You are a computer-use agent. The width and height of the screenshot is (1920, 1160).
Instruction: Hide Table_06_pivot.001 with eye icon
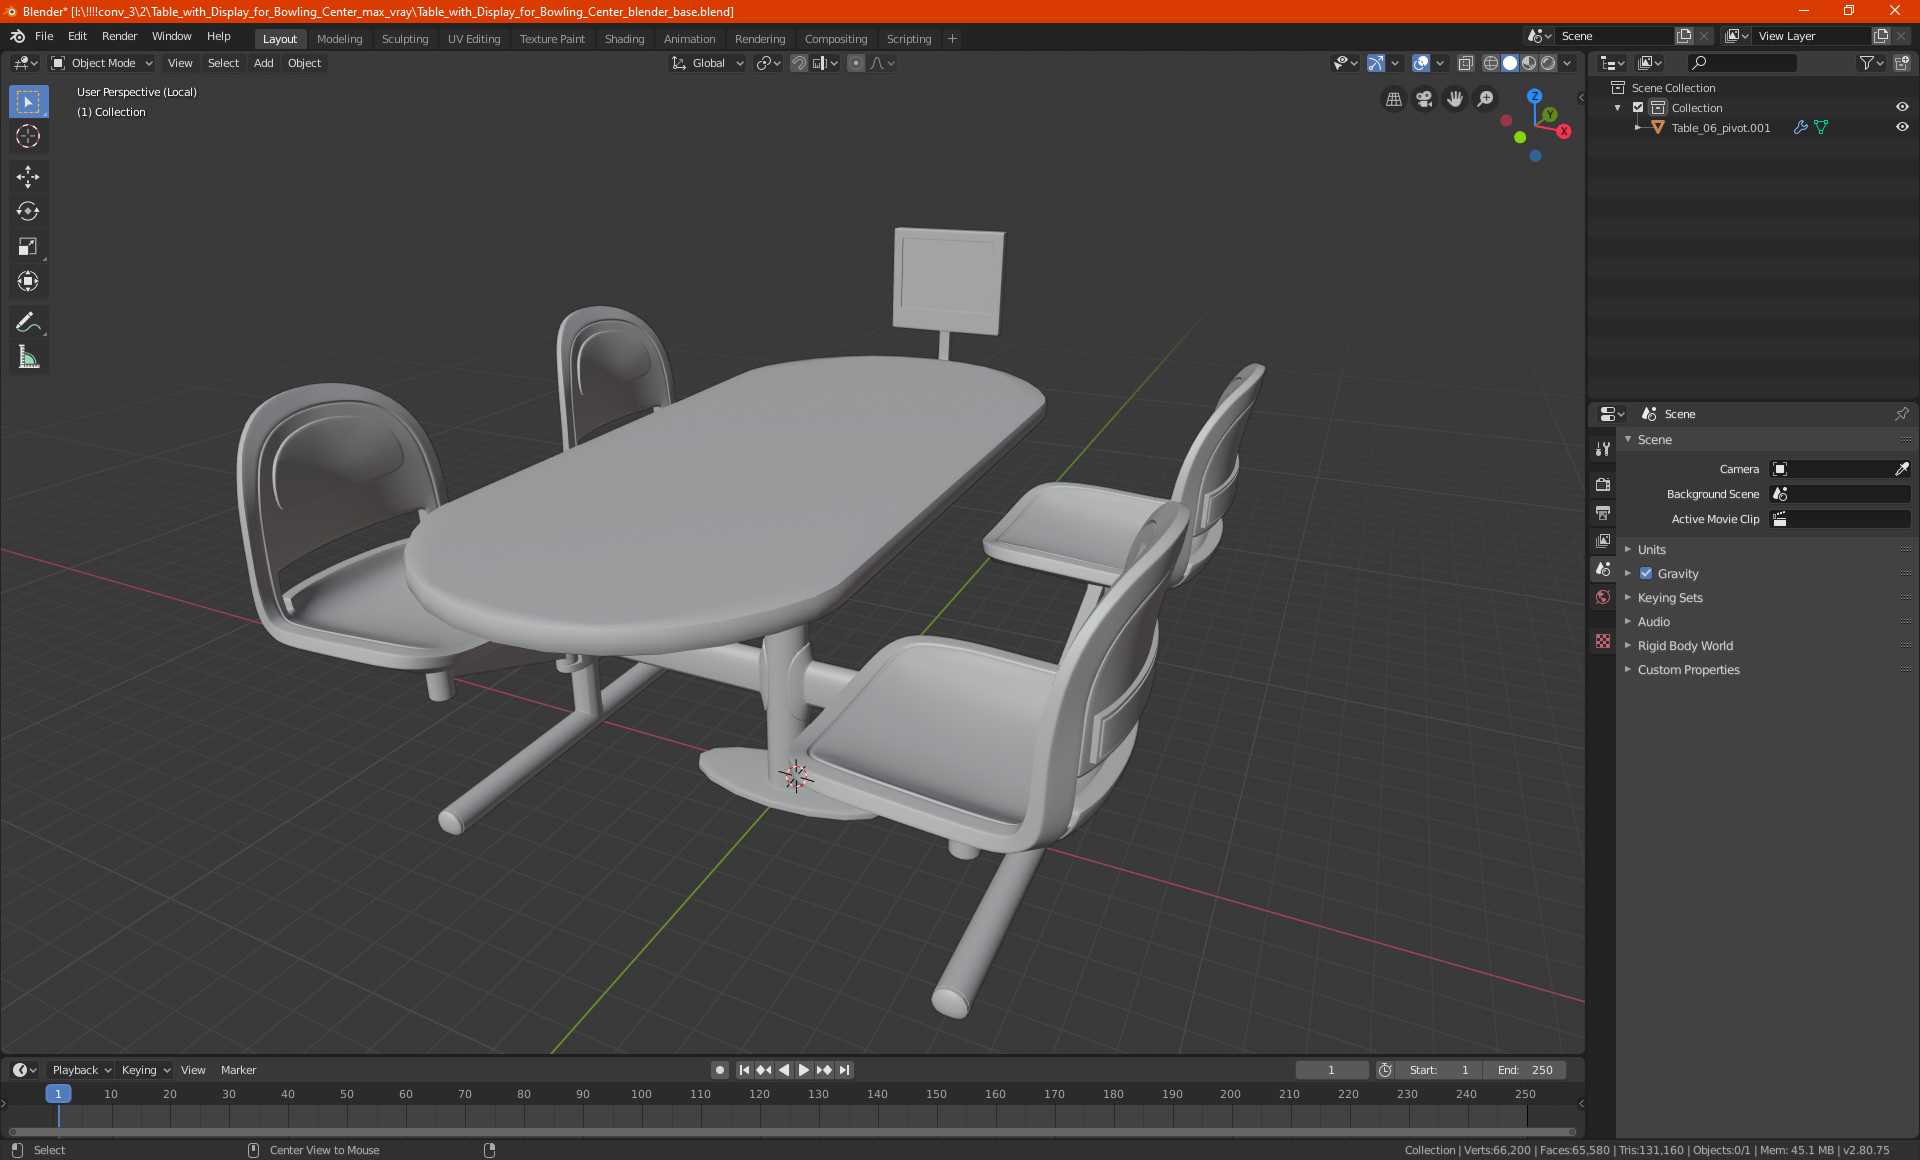click(x=1902, y=128)
